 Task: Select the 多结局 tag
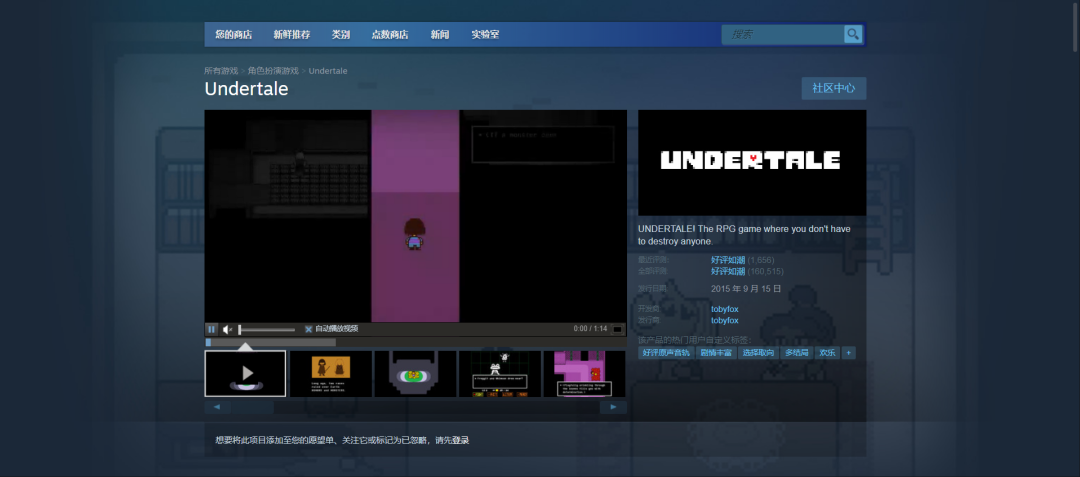coord(796,352)
